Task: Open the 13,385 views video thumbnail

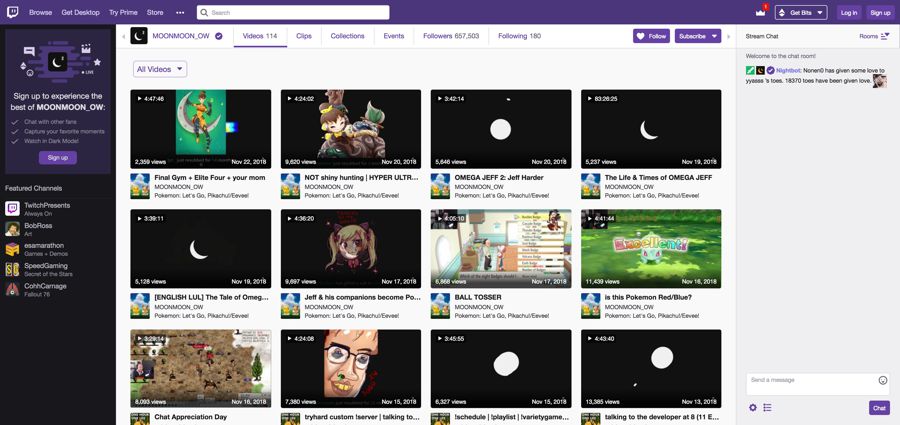Action: (651, 369)
